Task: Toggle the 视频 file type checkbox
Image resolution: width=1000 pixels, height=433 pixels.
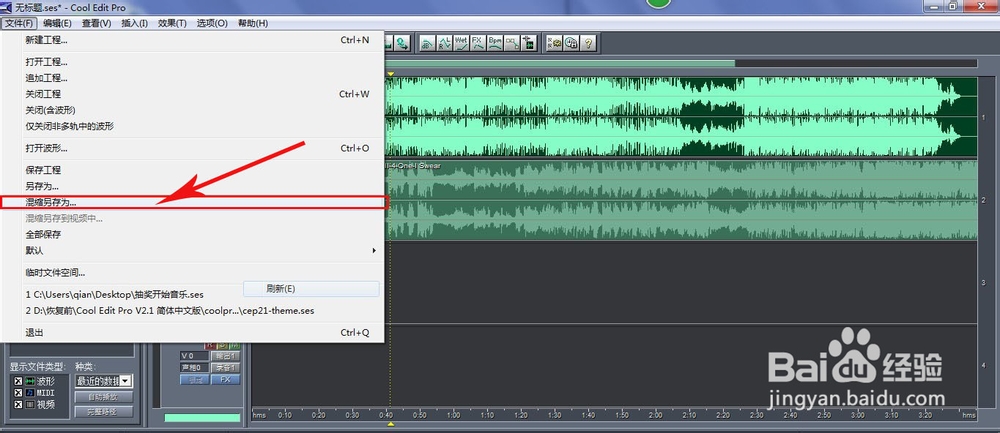Action: (18, 404)
